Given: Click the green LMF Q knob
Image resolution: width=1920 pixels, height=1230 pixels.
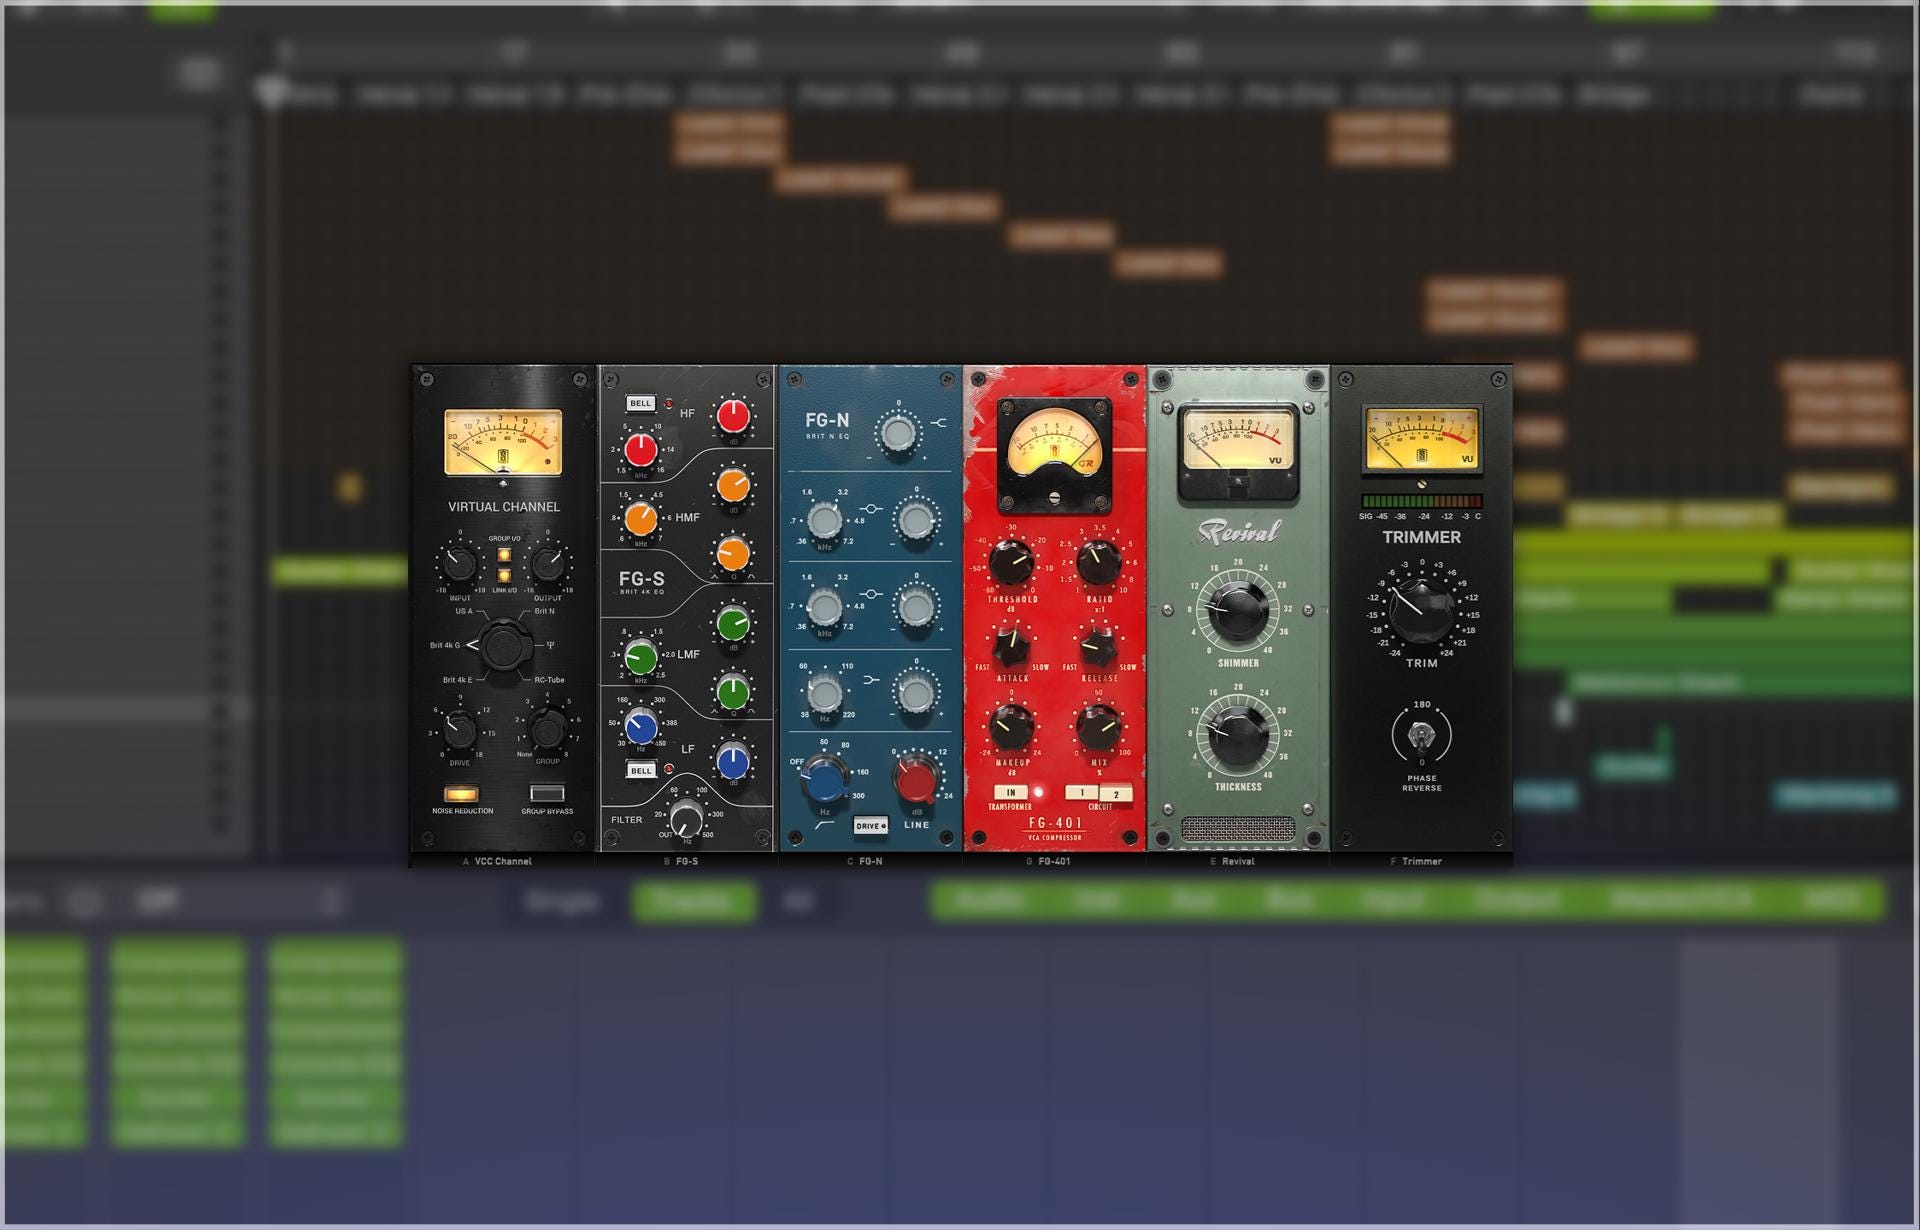Looking at the screenshot, I should (x=733, y=691).
